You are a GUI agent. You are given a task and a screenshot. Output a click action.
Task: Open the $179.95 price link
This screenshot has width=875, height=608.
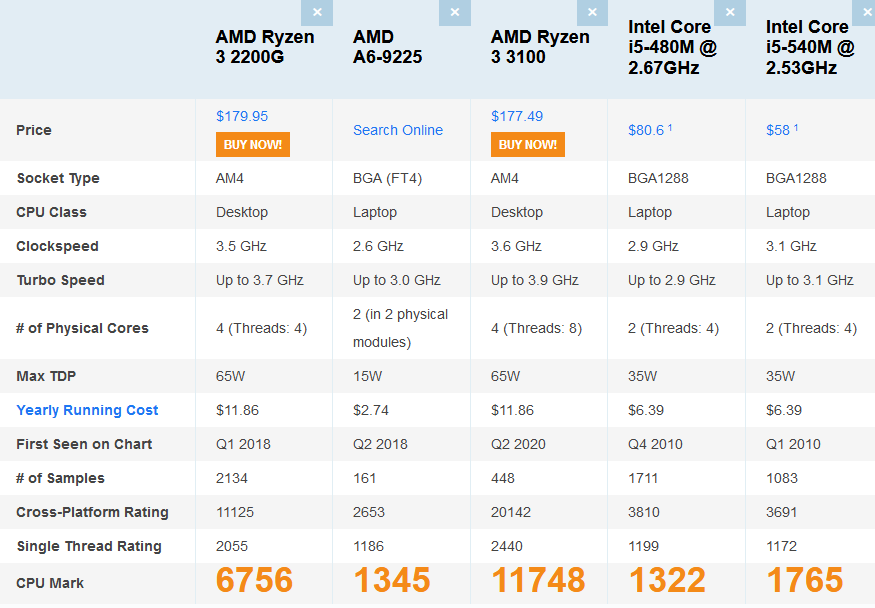242,116
